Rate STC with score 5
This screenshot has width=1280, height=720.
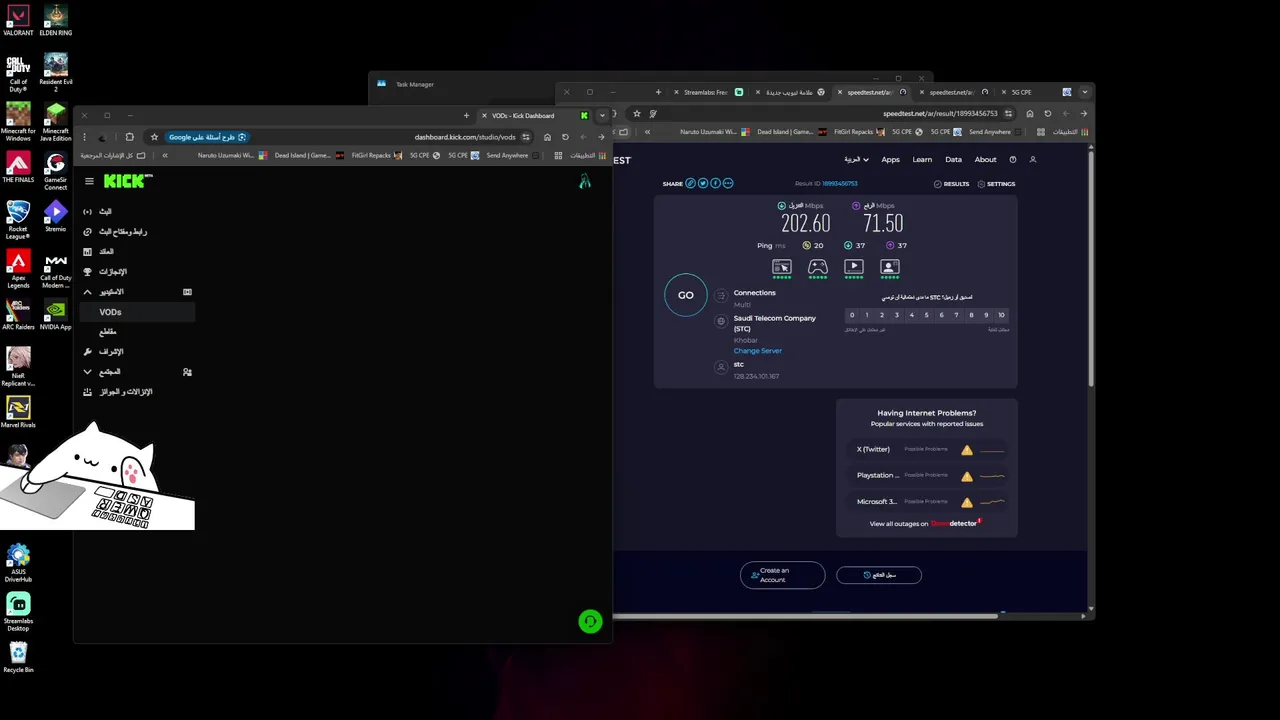pos(926,315)
